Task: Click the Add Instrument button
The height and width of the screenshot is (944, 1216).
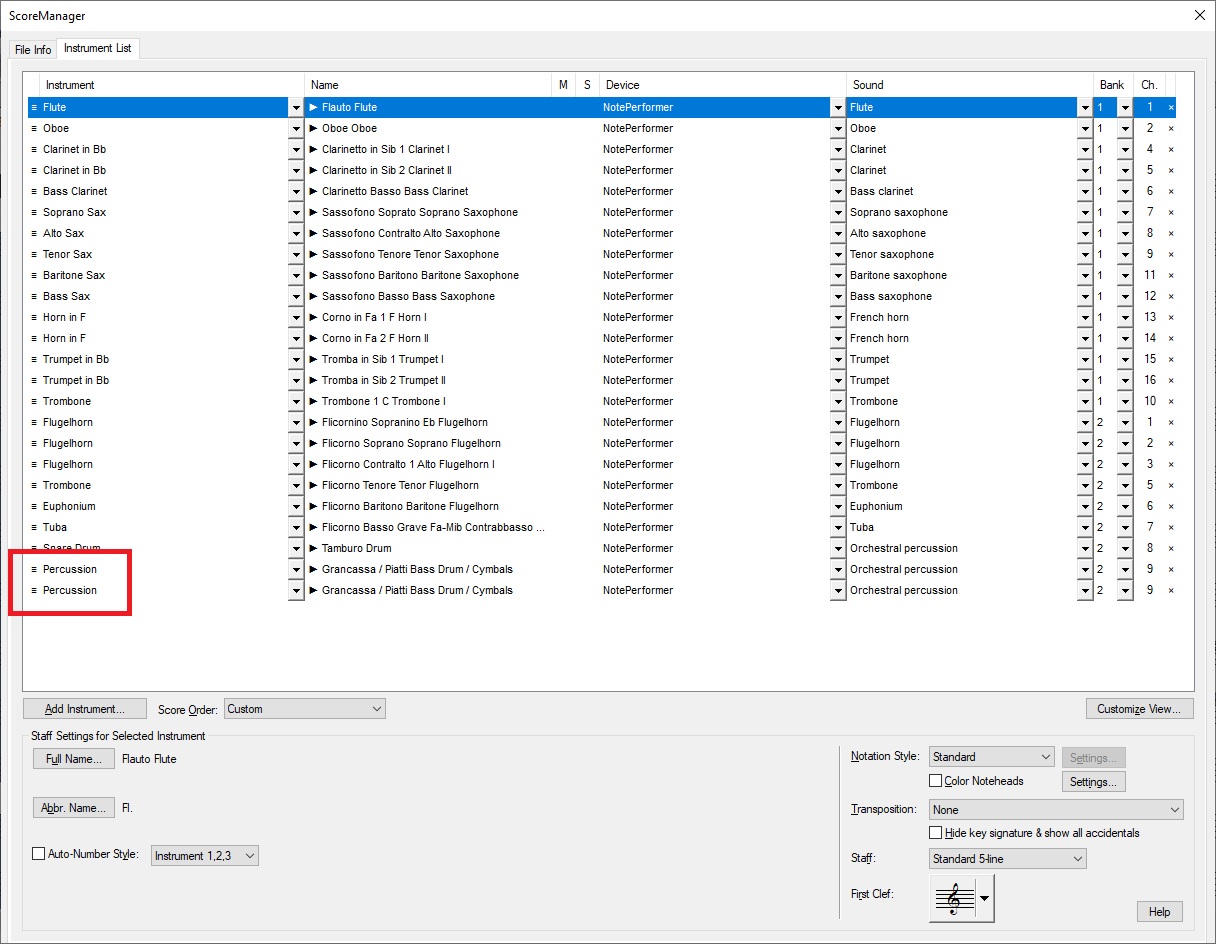Action: [x=85, y=709]
